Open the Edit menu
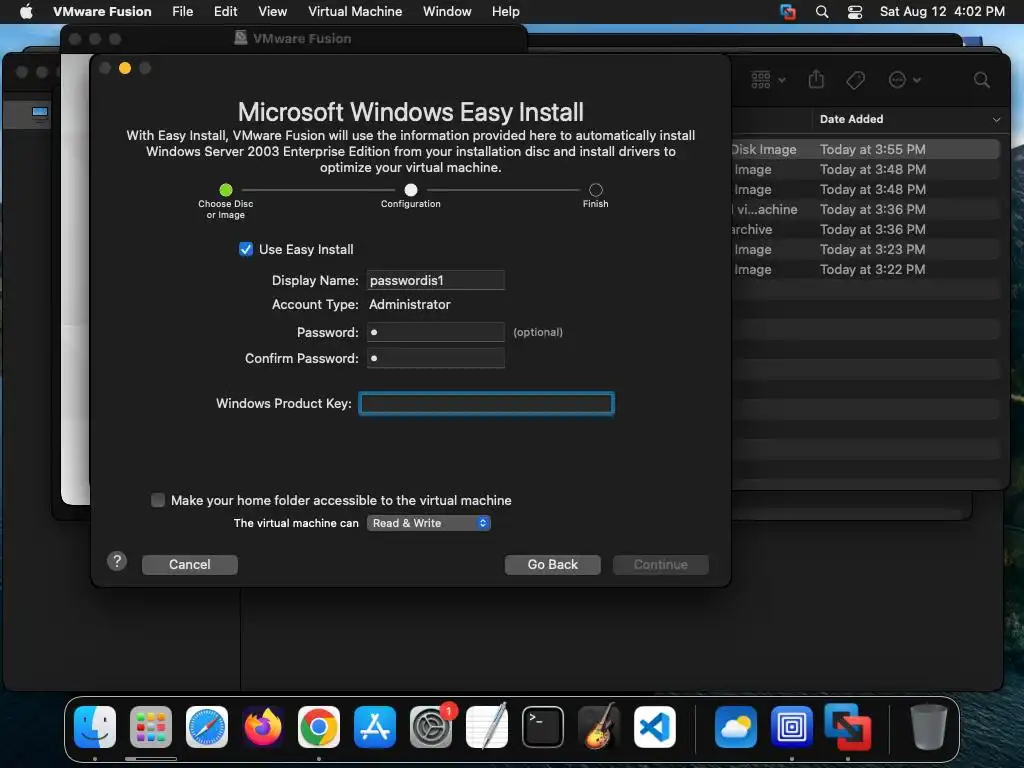This screenshot has width=1024, height=768. [225, 11]
